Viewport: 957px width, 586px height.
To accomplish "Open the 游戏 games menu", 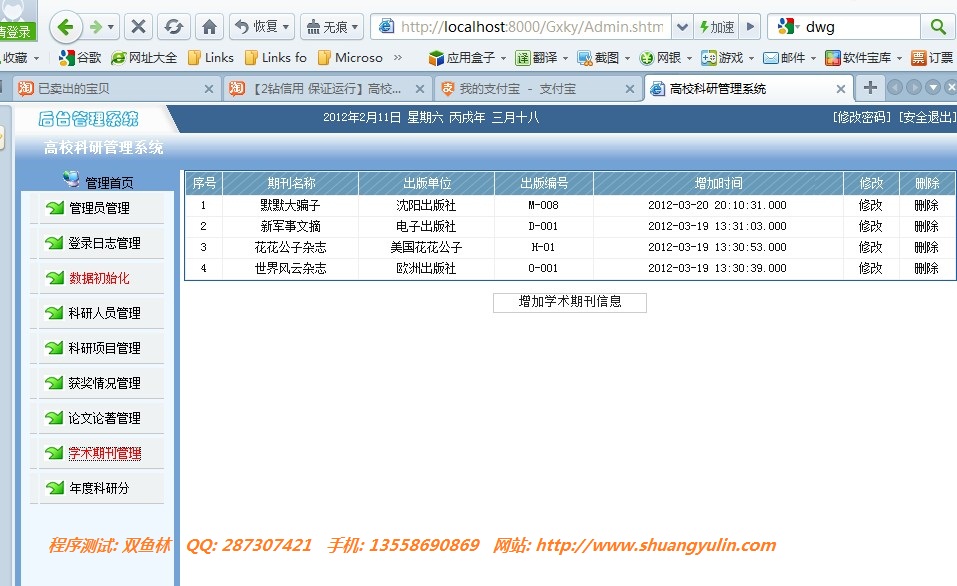I will [728, 58].
